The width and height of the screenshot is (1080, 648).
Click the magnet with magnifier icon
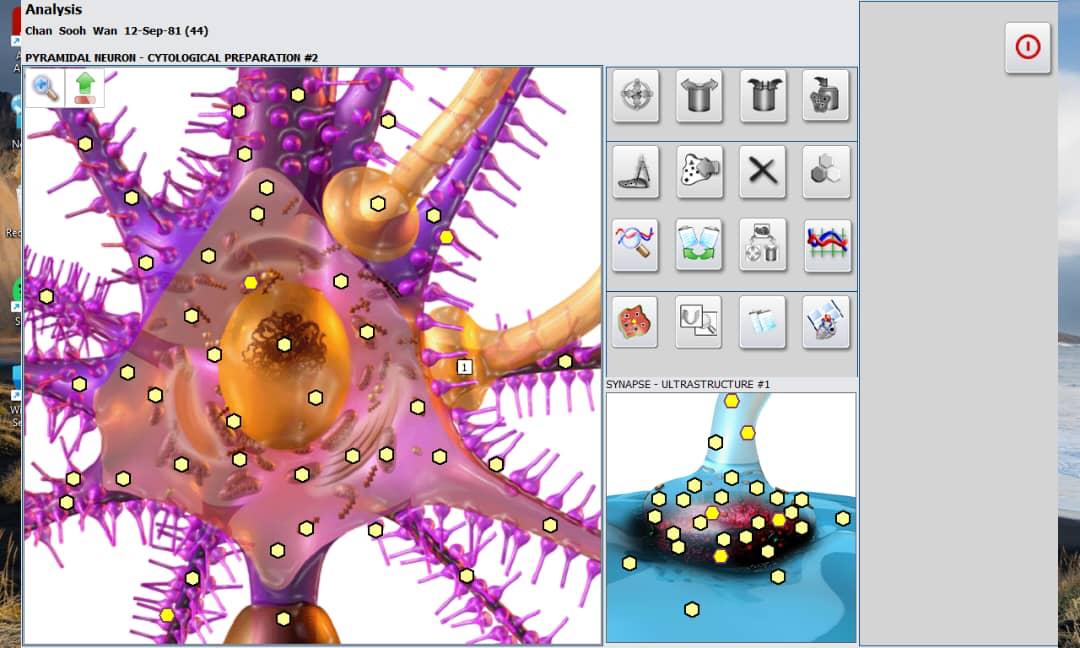[698, 321]
